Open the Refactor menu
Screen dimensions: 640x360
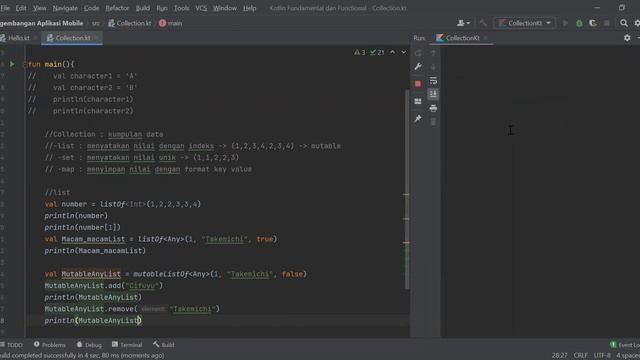click(117, 8)
